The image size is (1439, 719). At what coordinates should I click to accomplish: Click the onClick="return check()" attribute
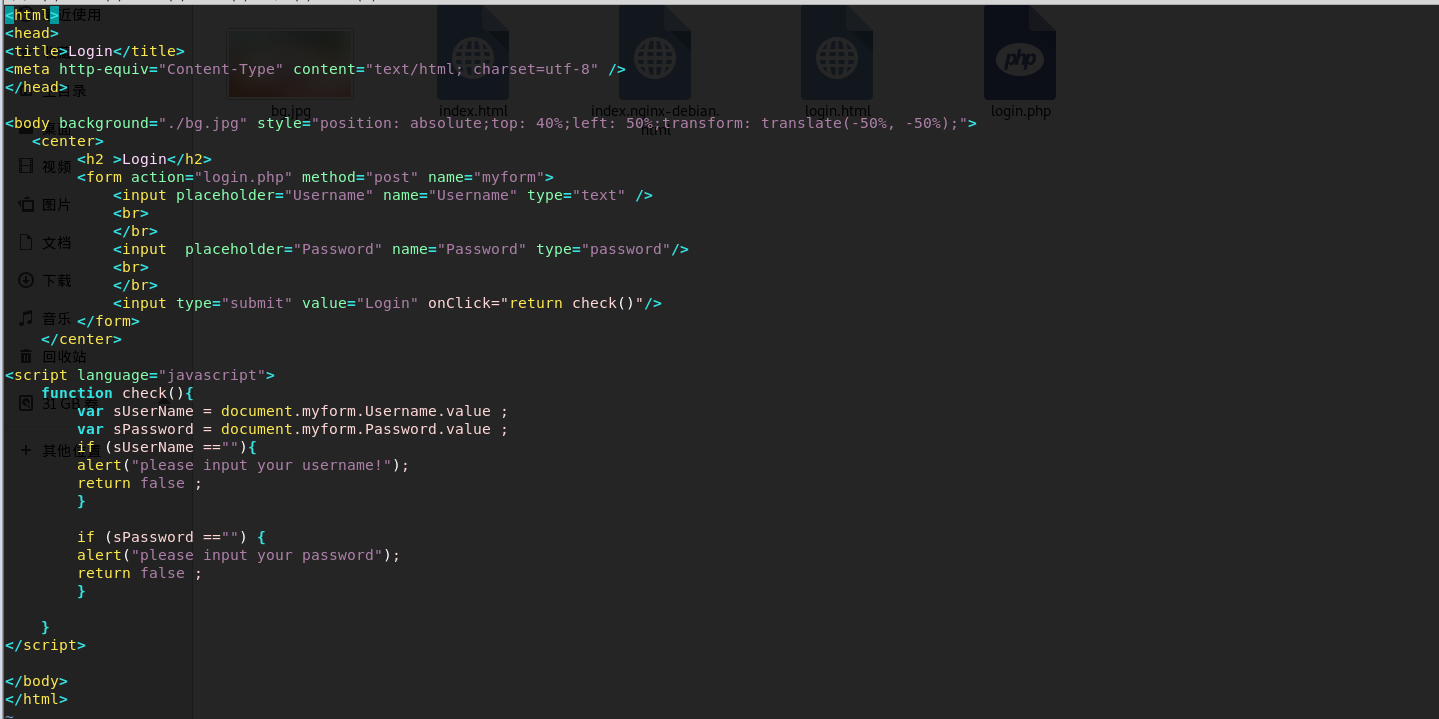[x=536, y=303]
